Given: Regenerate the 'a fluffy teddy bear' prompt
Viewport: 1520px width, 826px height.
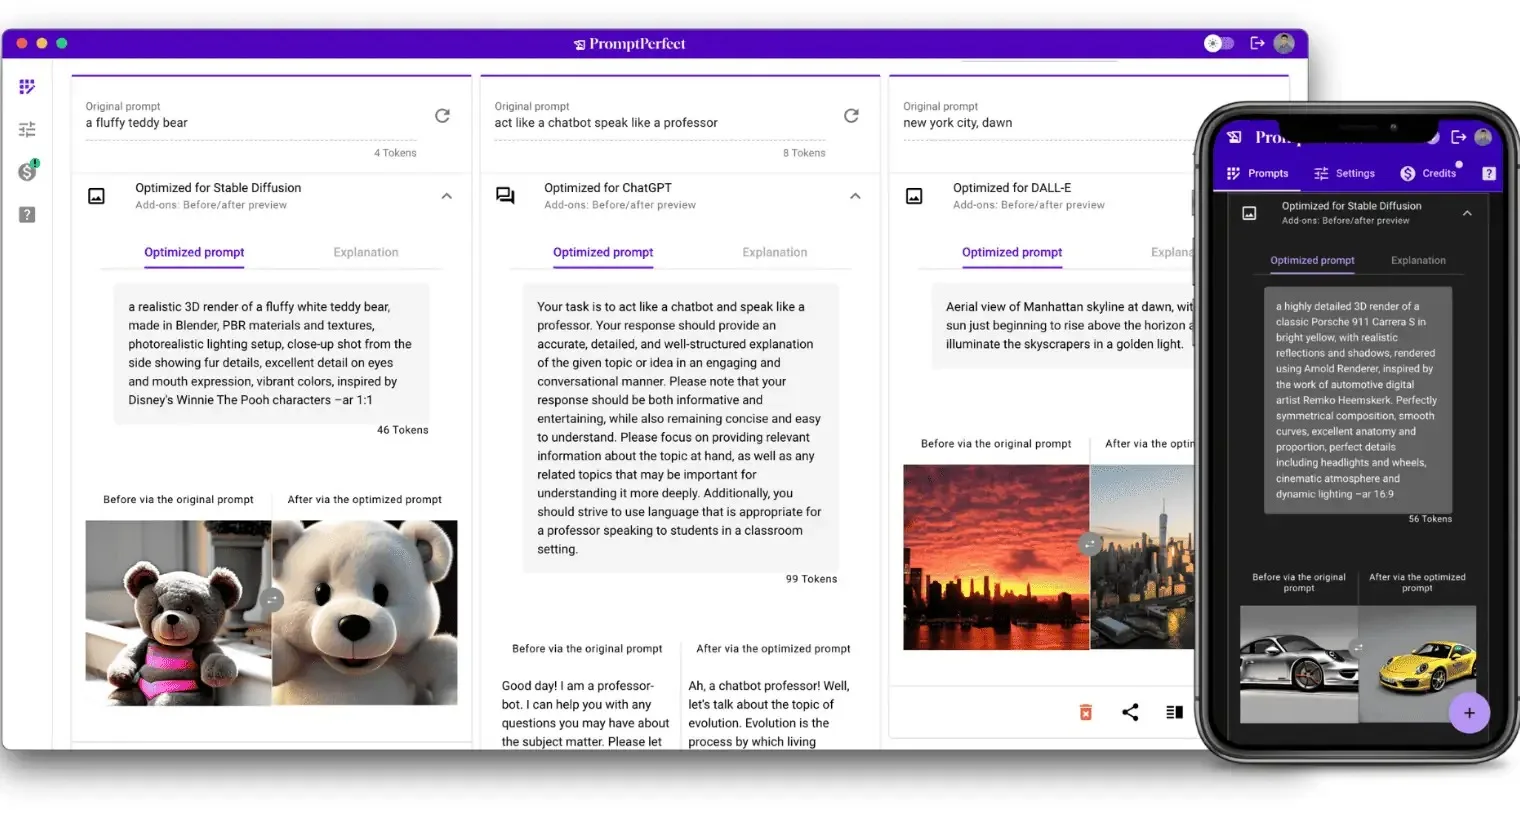Looking at the screenshot, I should tap(442, 116).
